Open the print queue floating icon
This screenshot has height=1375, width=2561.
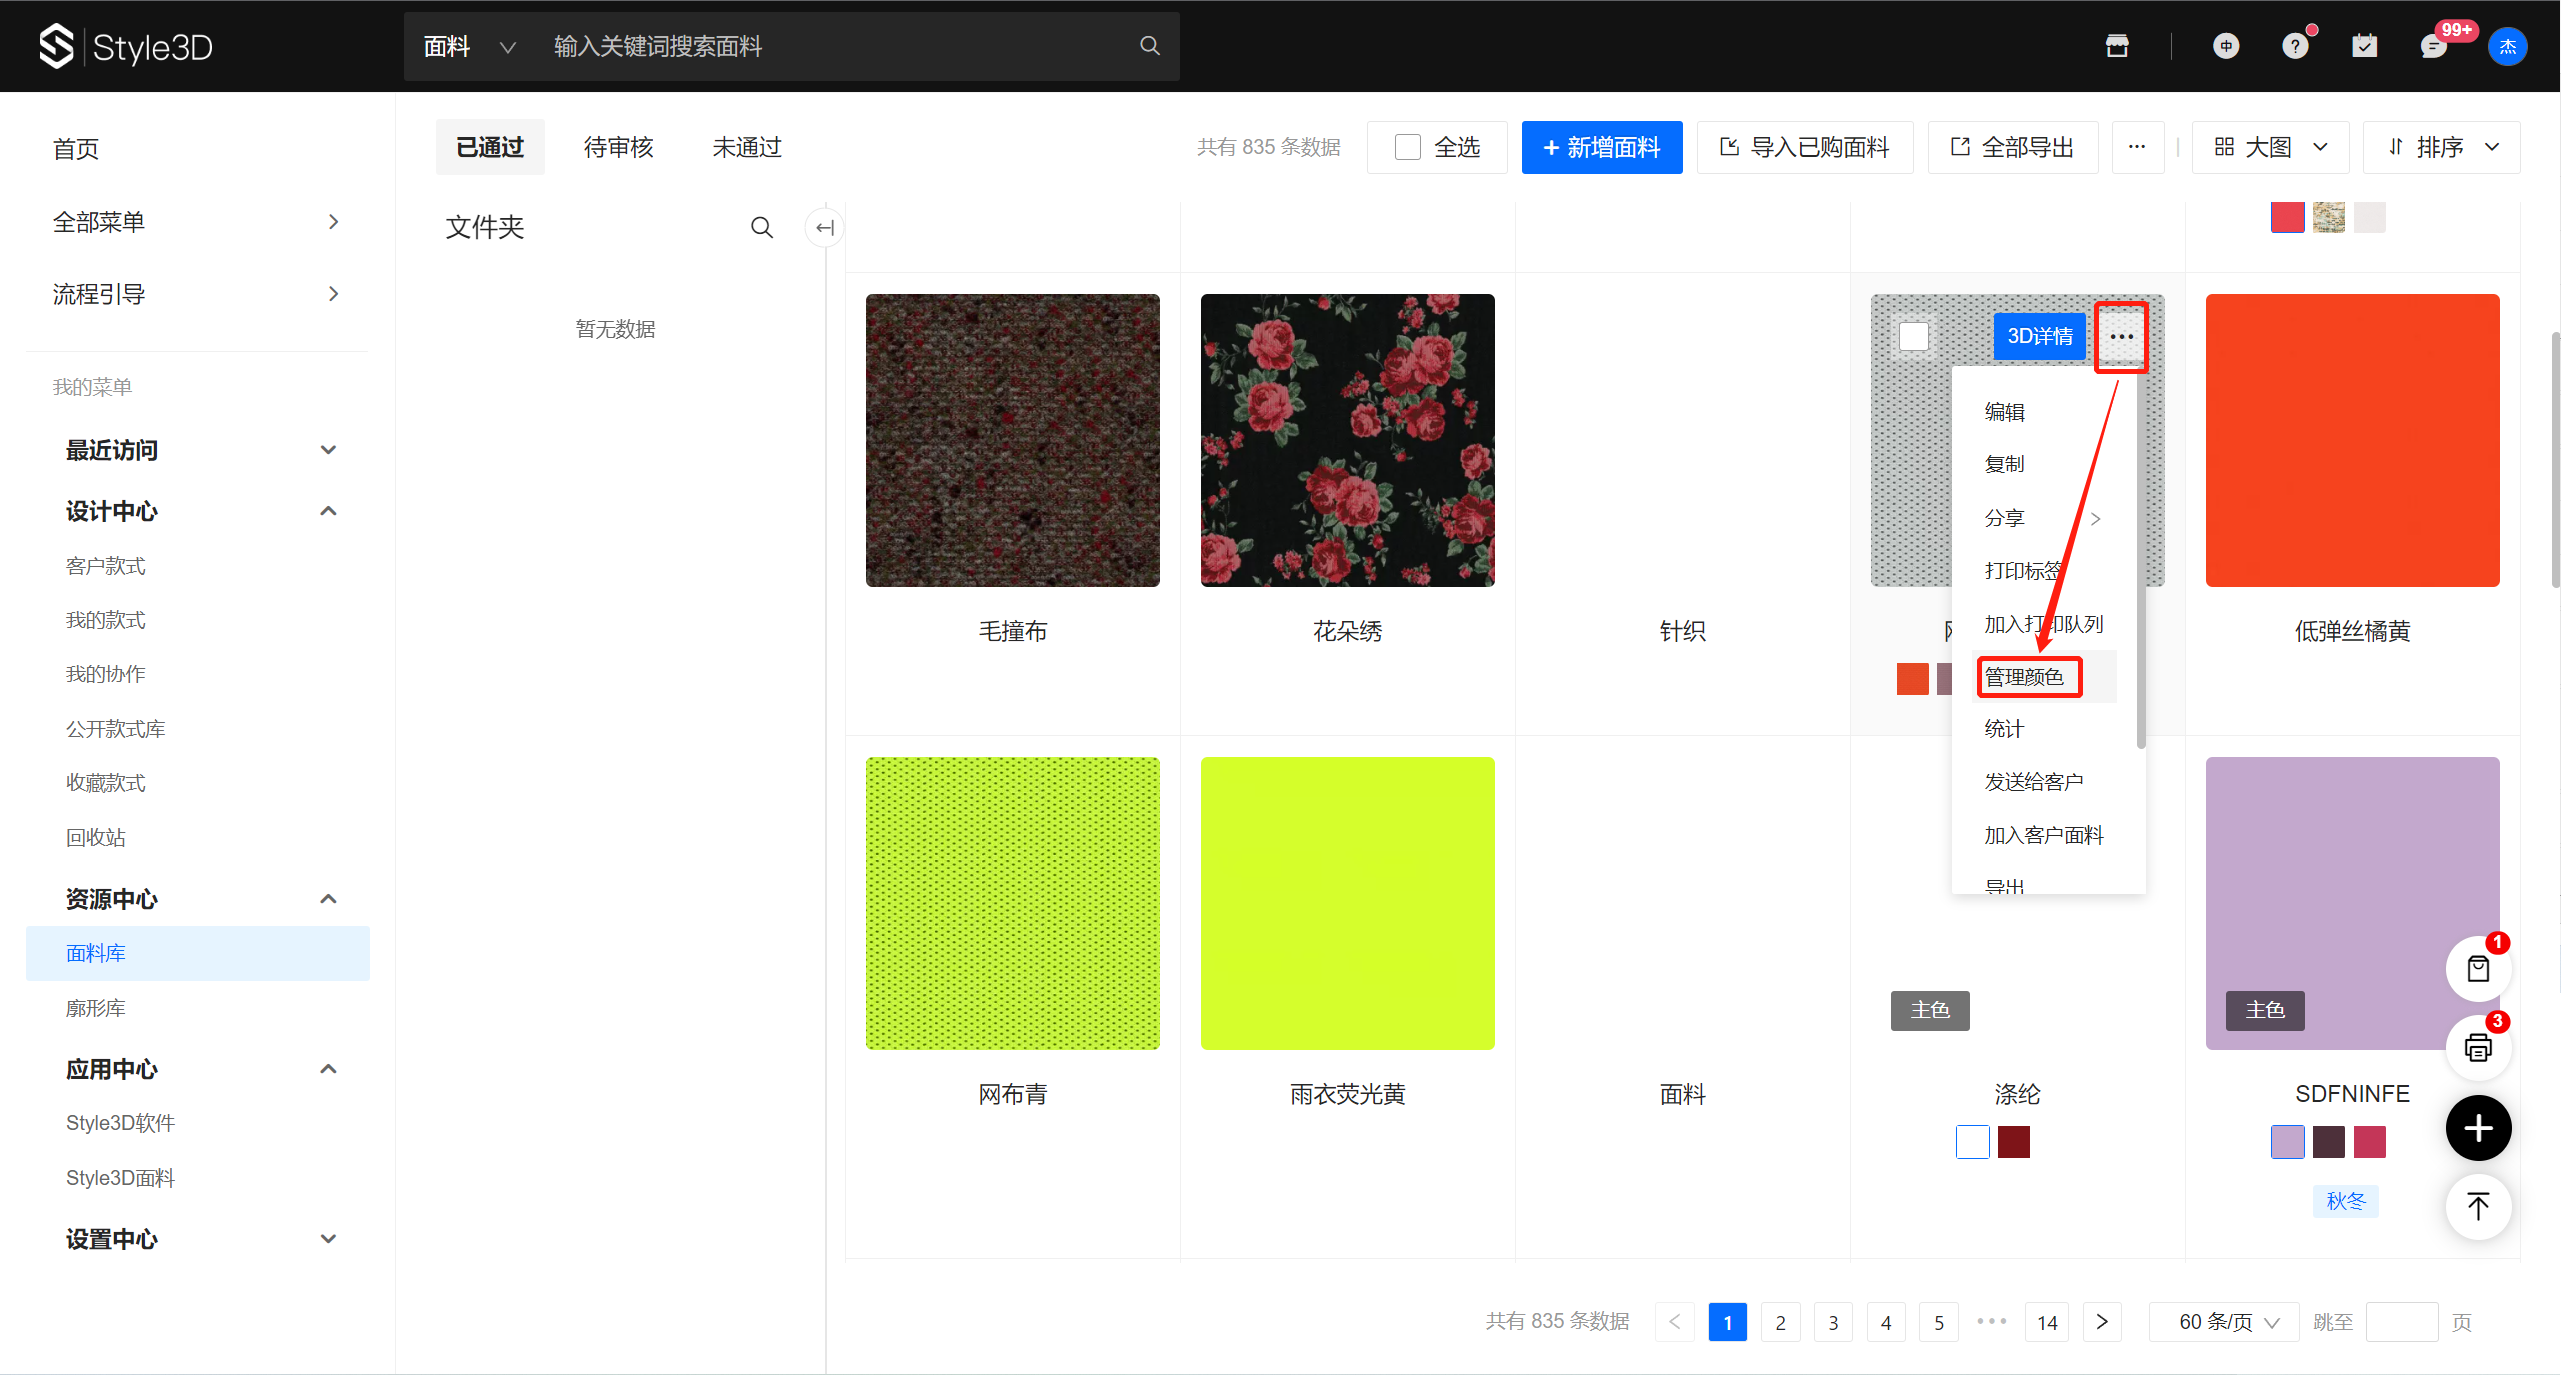point(2478,1047)
